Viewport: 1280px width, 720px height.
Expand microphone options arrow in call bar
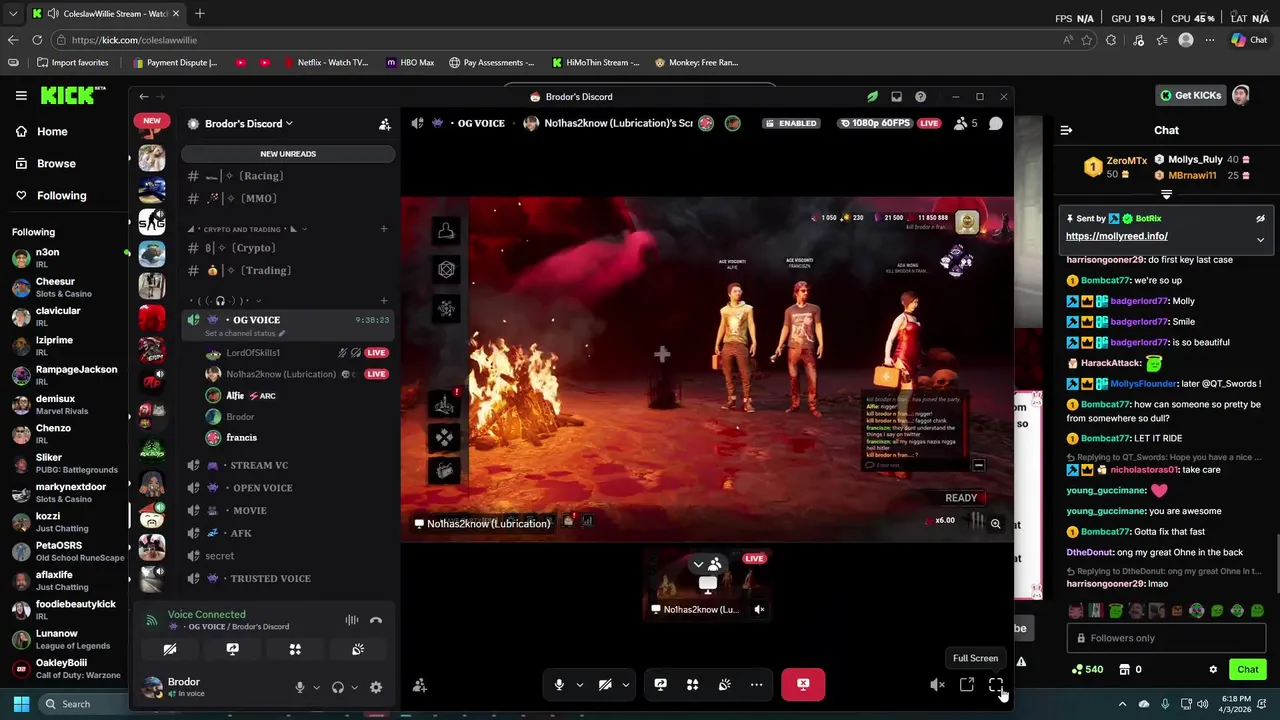(x=579, y=685)
